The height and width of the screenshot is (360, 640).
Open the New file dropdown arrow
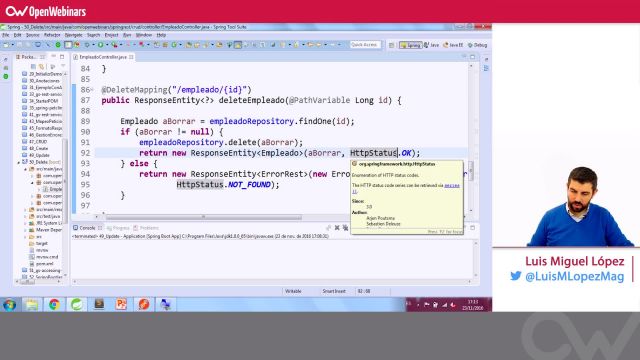[12, 45]
